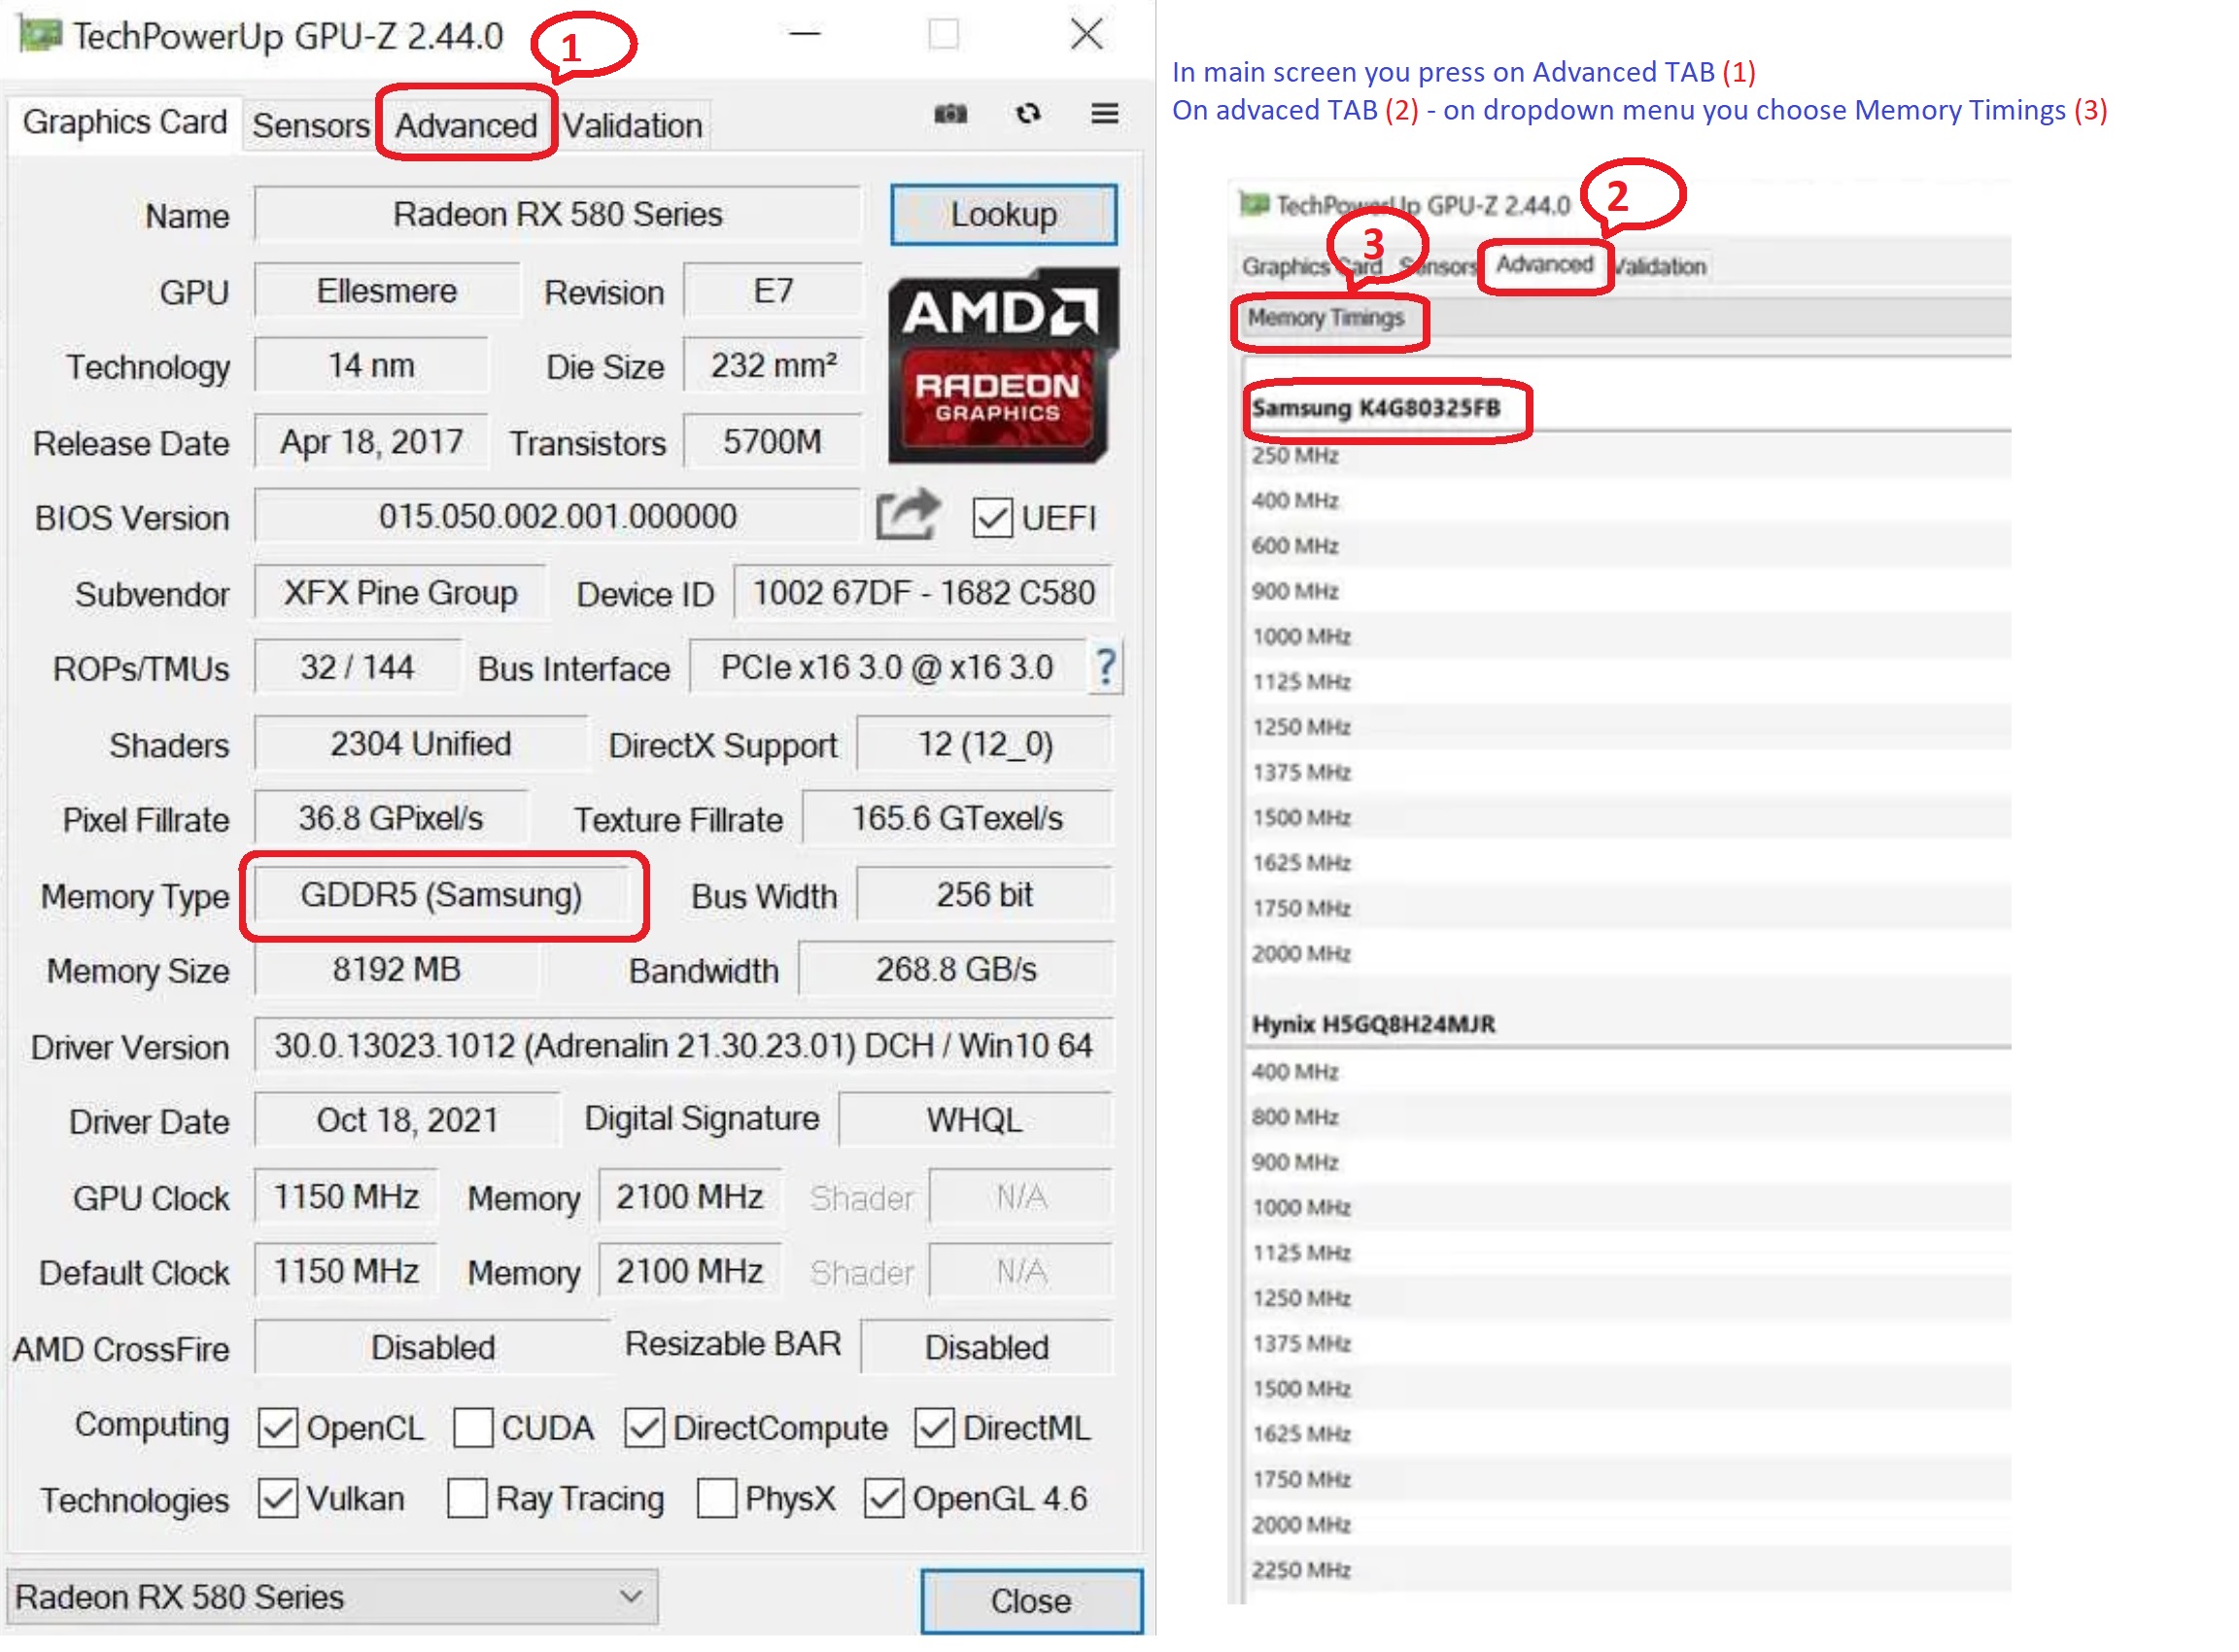The image size is (2239, 1652).
Task: Open the hamburger menu icon
Action: 1105,114
